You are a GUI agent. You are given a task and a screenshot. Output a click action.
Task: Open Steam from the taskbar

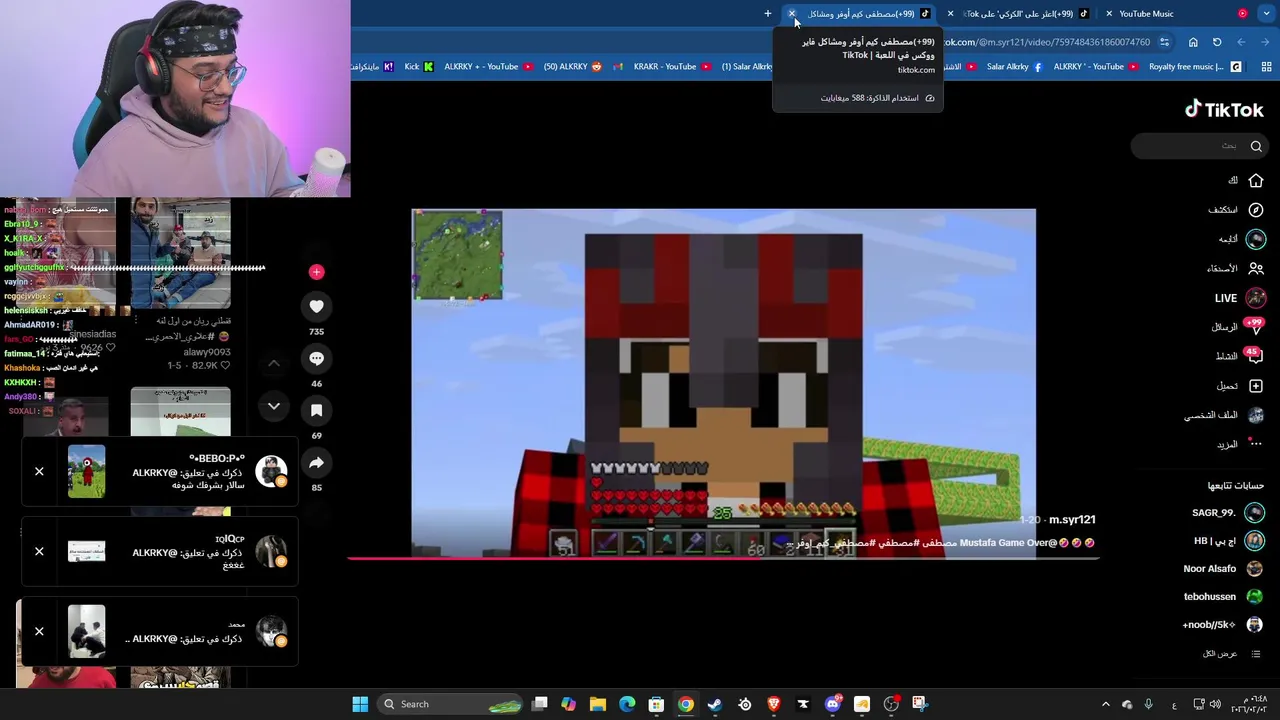click(x=715, y=704)
